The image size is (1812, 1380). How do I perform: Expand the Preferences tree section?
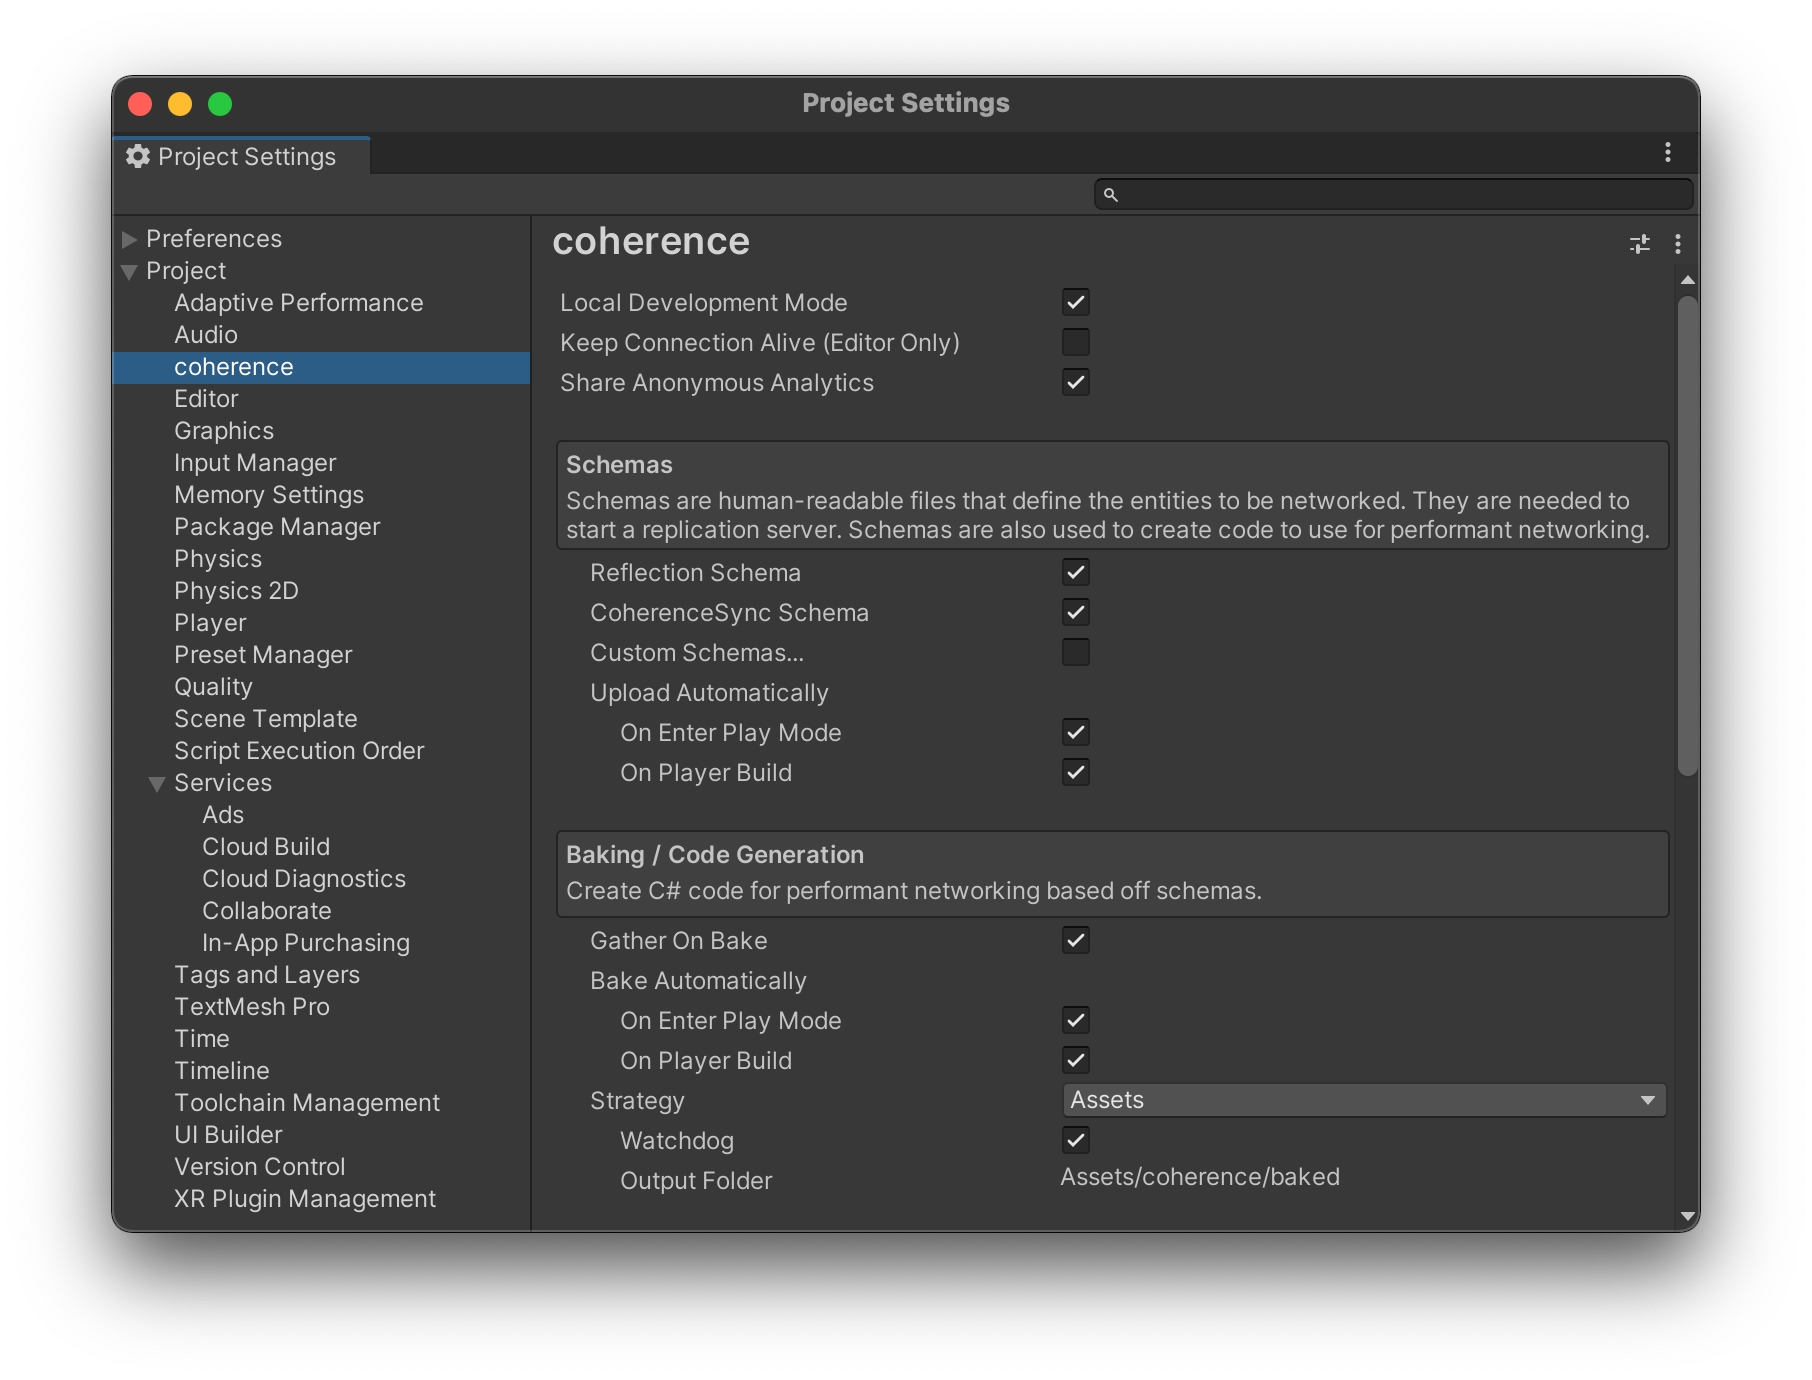pos(129,239)
